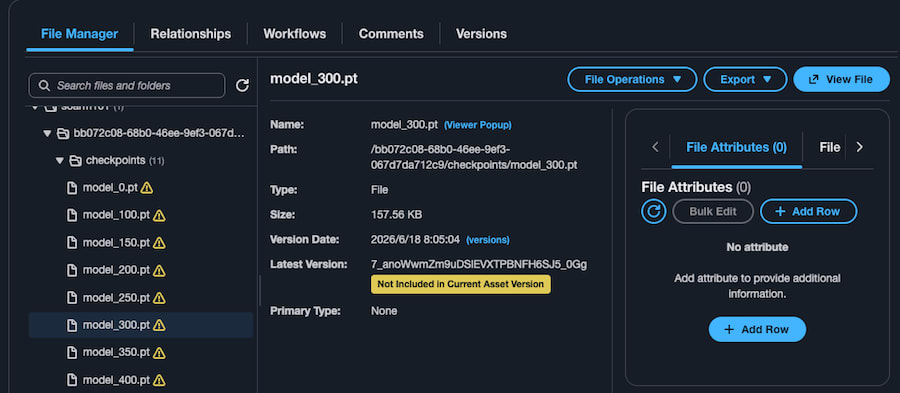Open the File Operations dropdown

632,79
